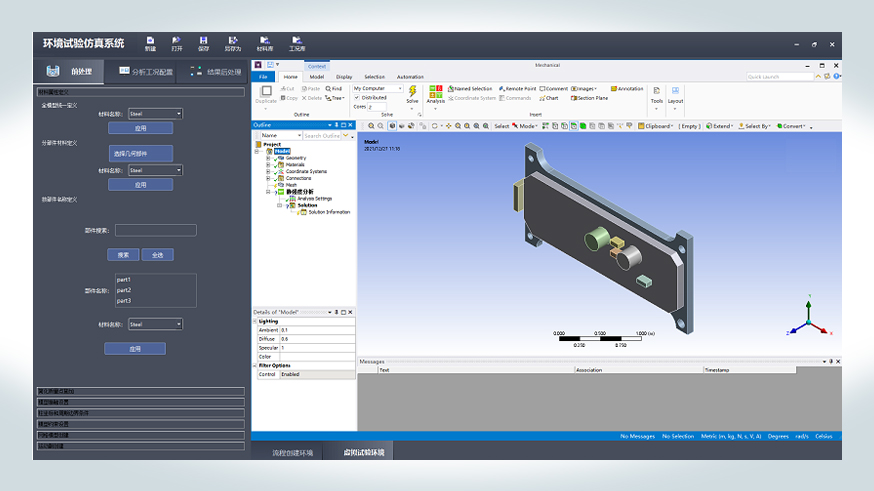Open the Tree dropdown in the ribbon
The width and height of the screenshot is (874, 491).
(x=335, y=98)
